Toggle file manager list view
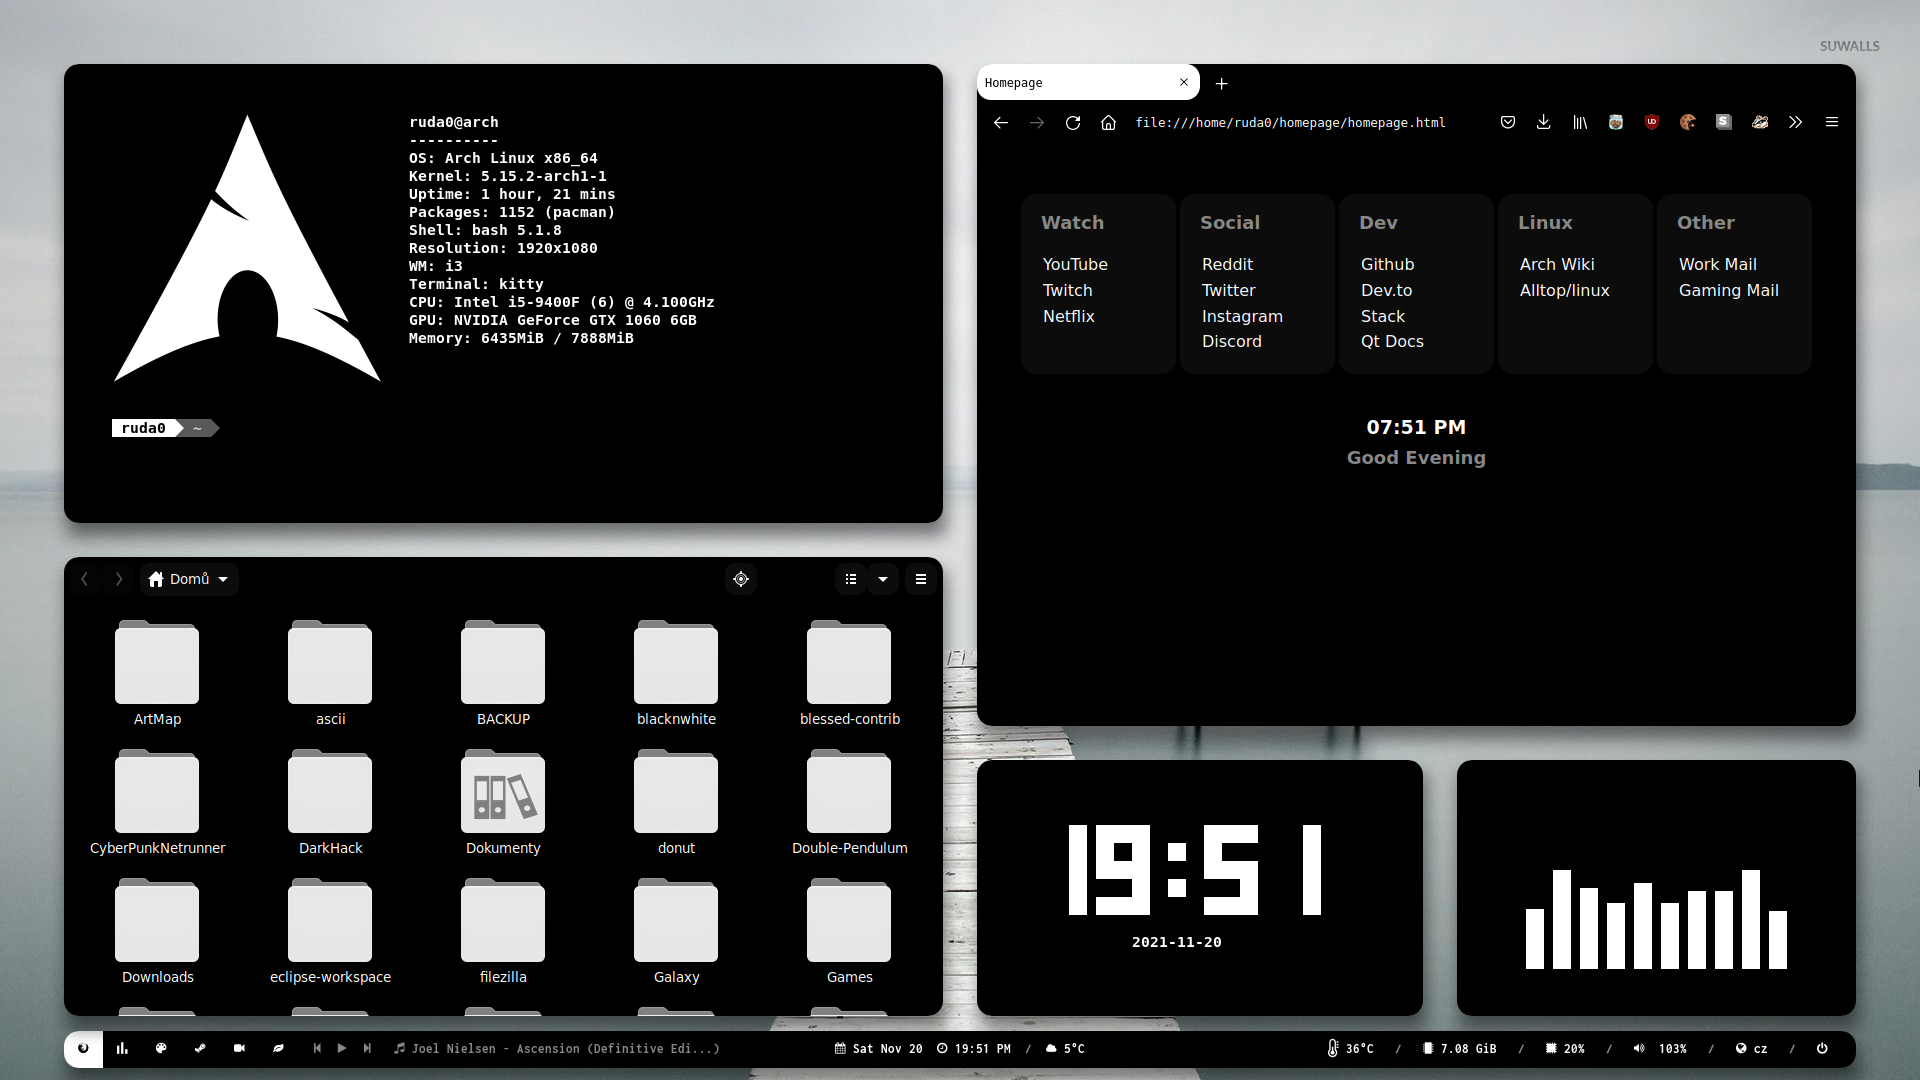 pyautogui.click(x=851, y=579)
